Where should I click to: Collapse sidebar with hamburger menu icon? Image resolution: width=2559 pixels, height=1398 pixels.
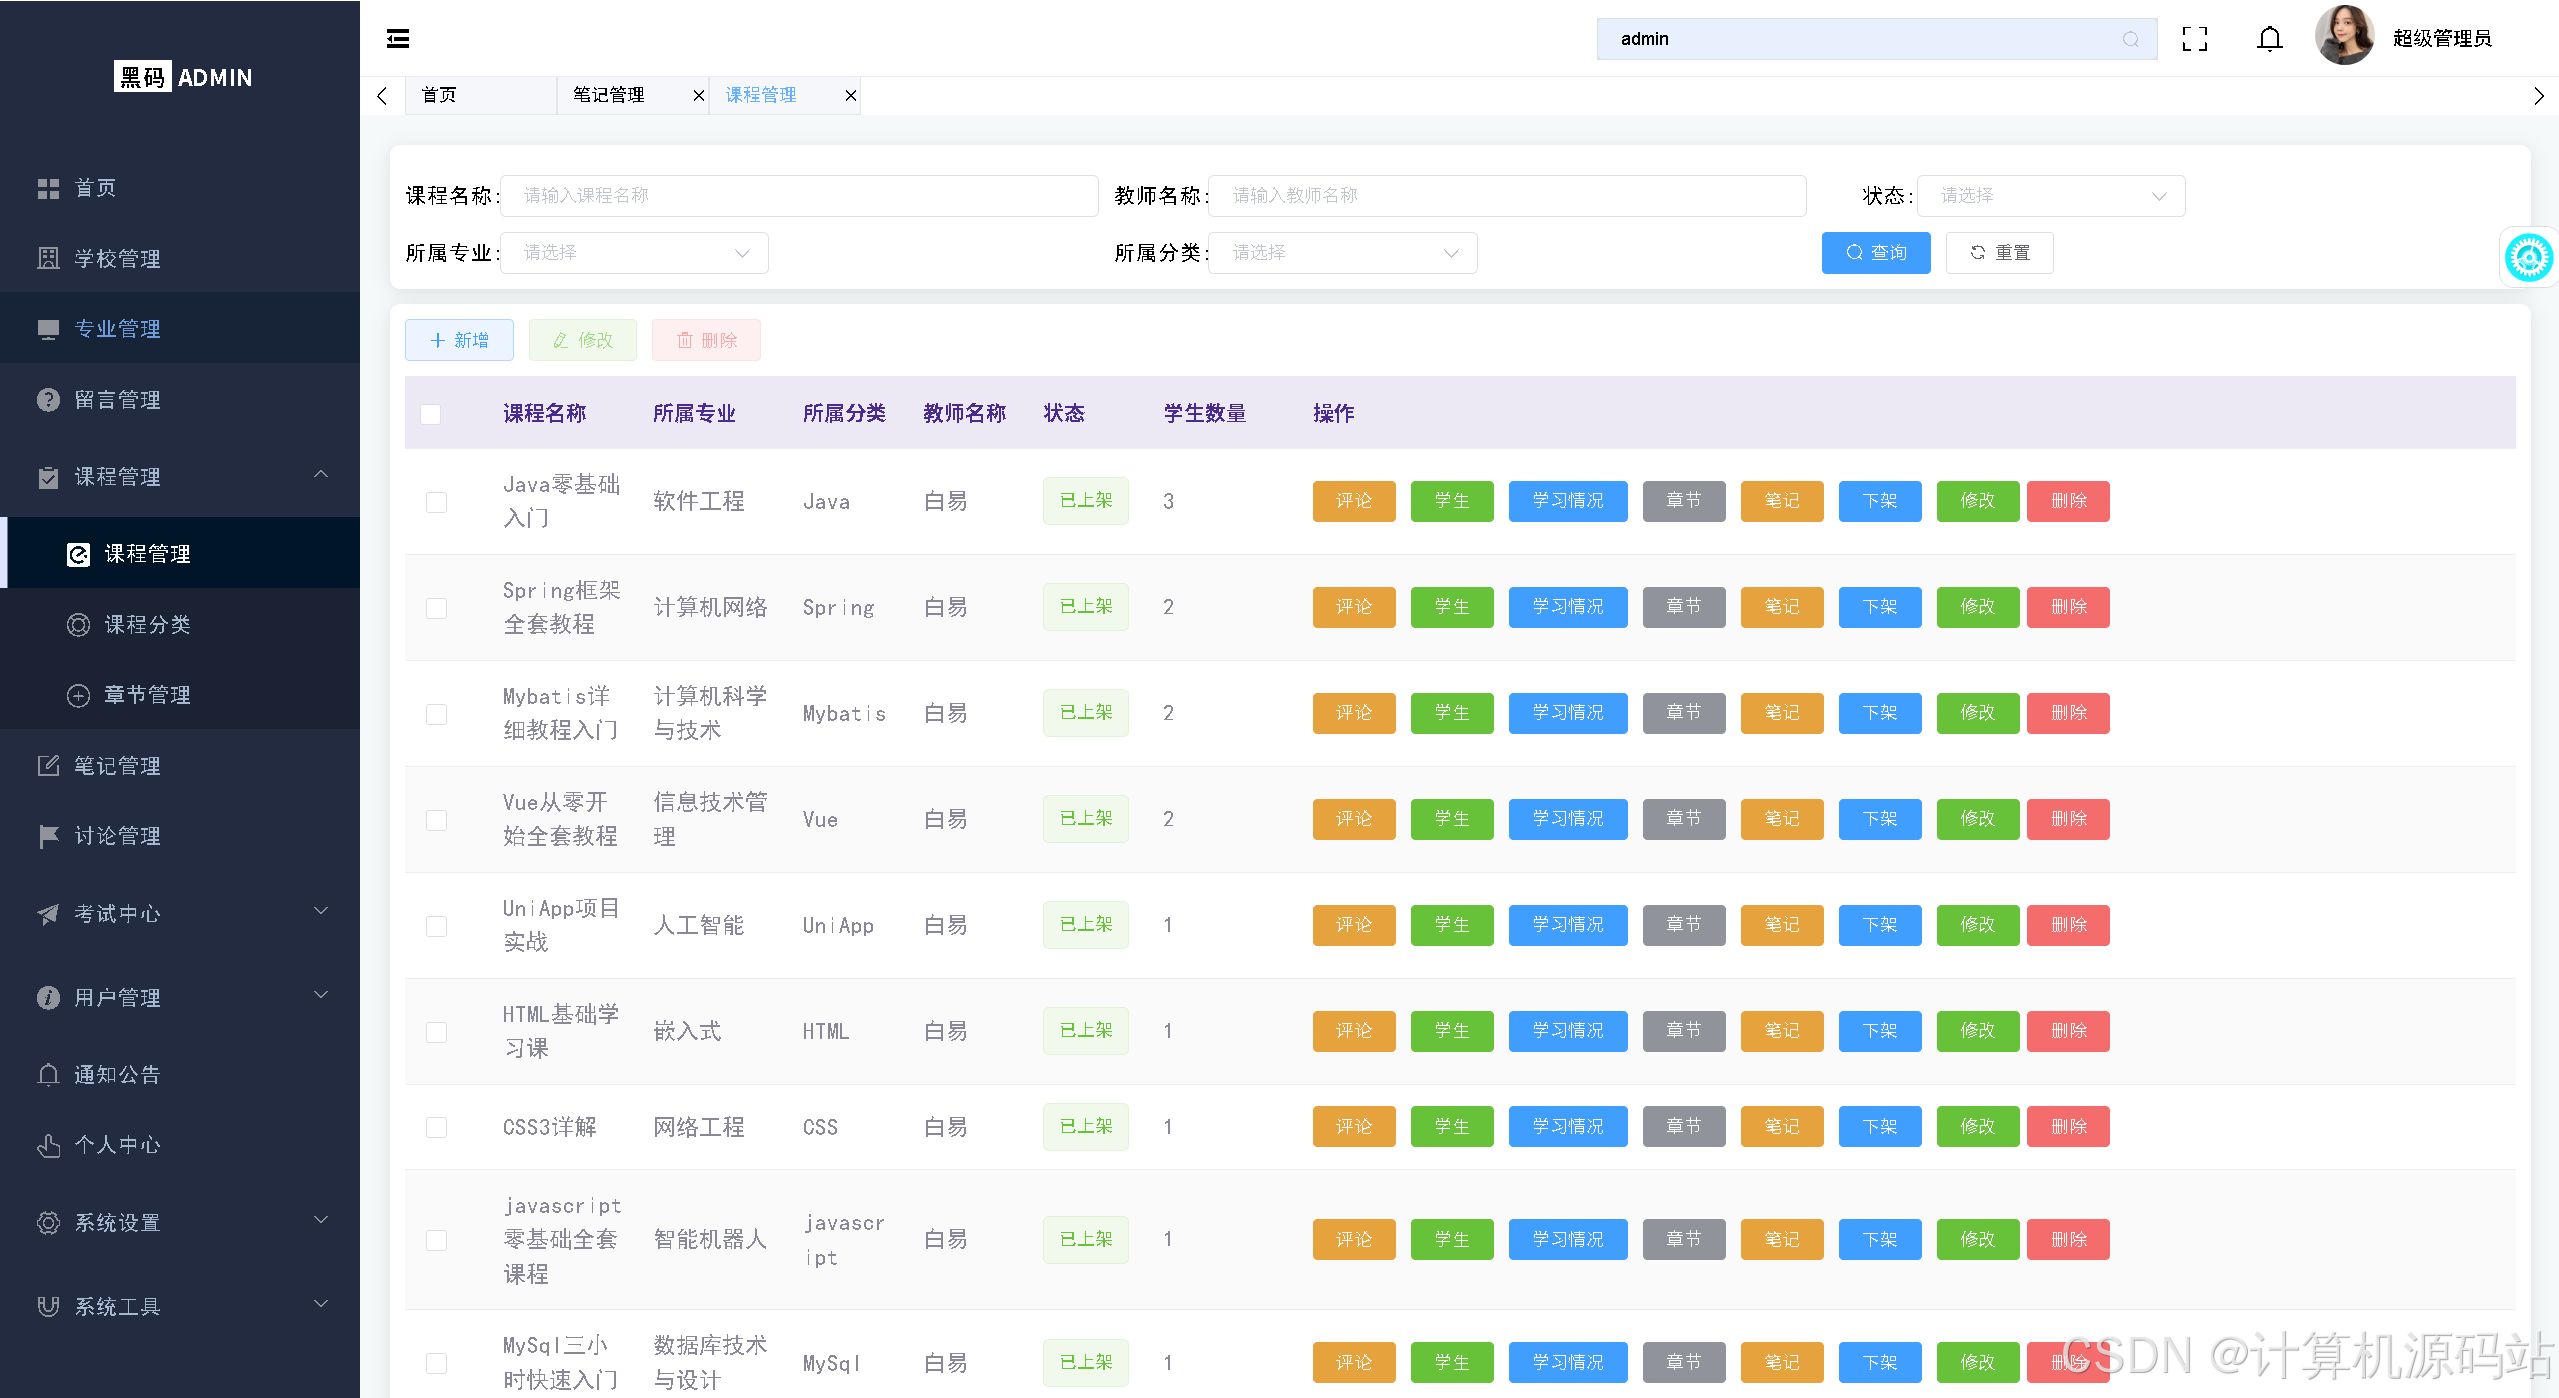(x=398, y=39)
